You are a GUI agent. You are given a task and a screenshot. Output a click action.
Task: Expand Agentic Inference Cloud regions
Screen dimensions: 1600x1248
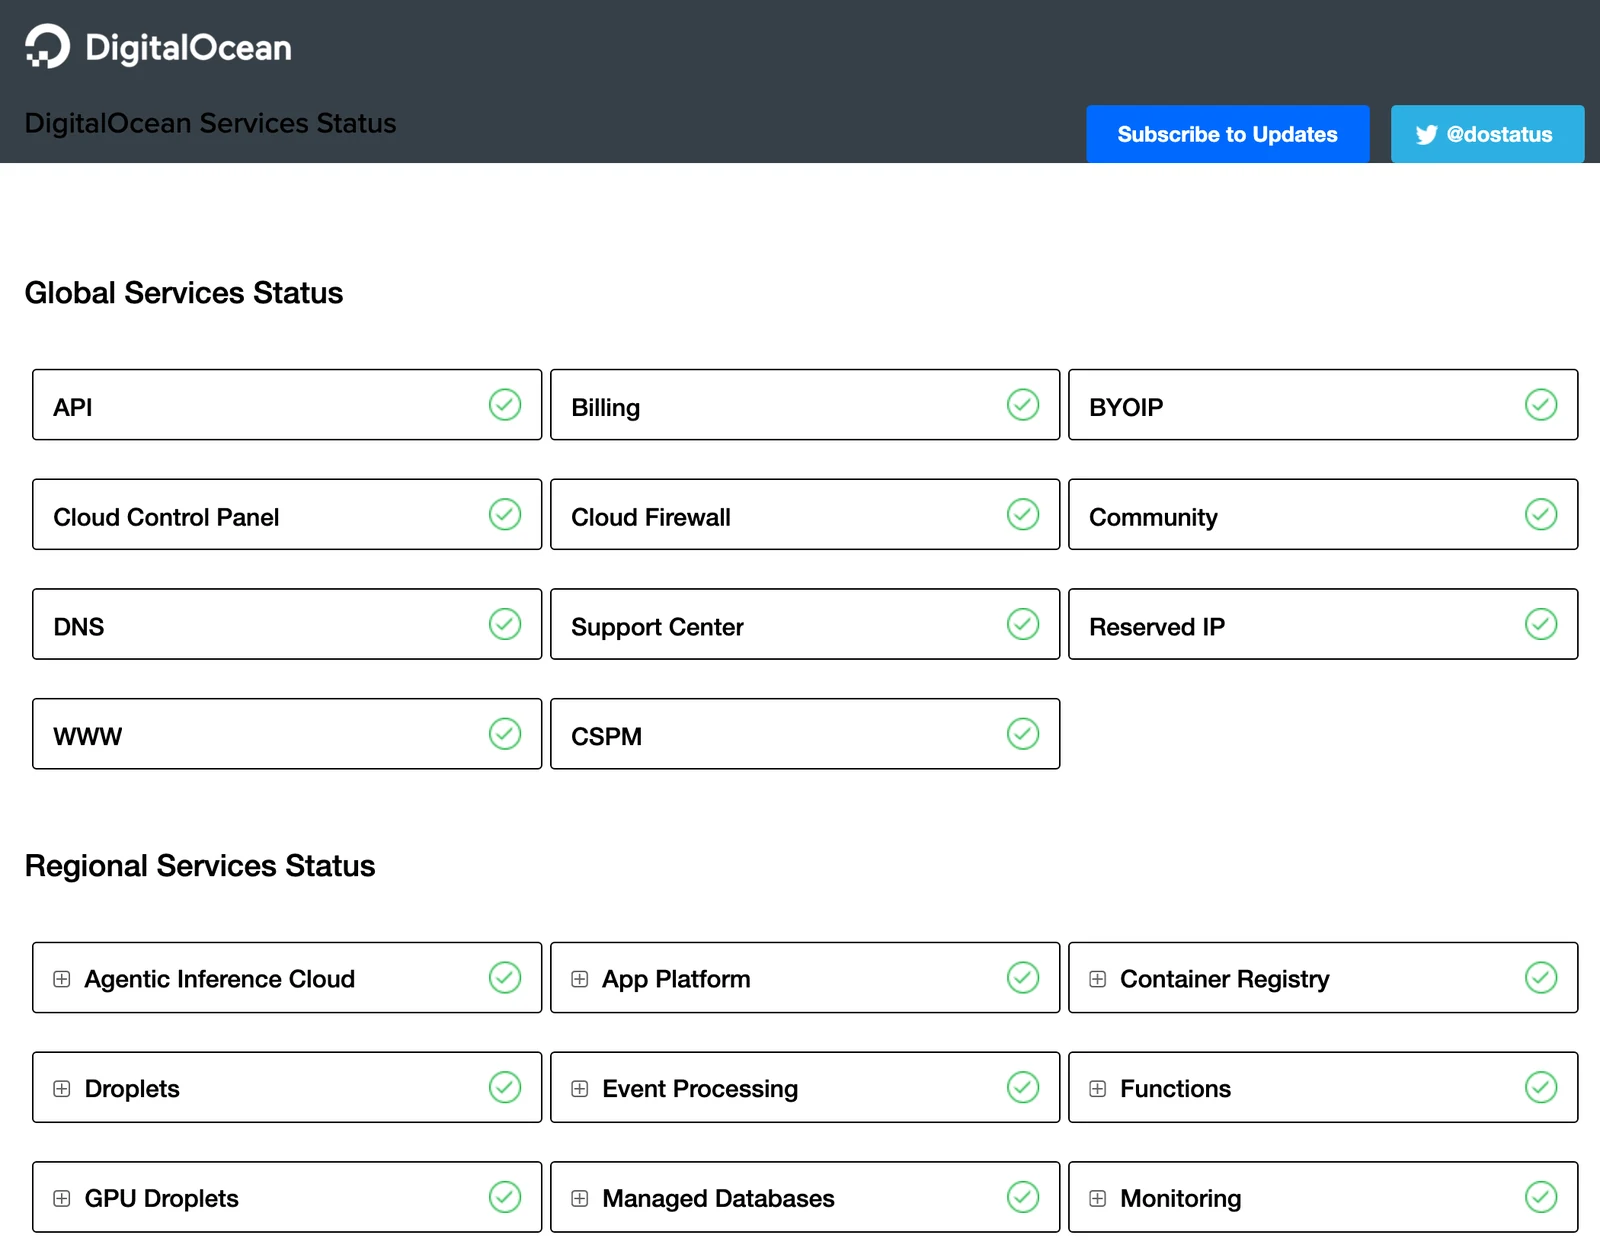click(62, 979)
